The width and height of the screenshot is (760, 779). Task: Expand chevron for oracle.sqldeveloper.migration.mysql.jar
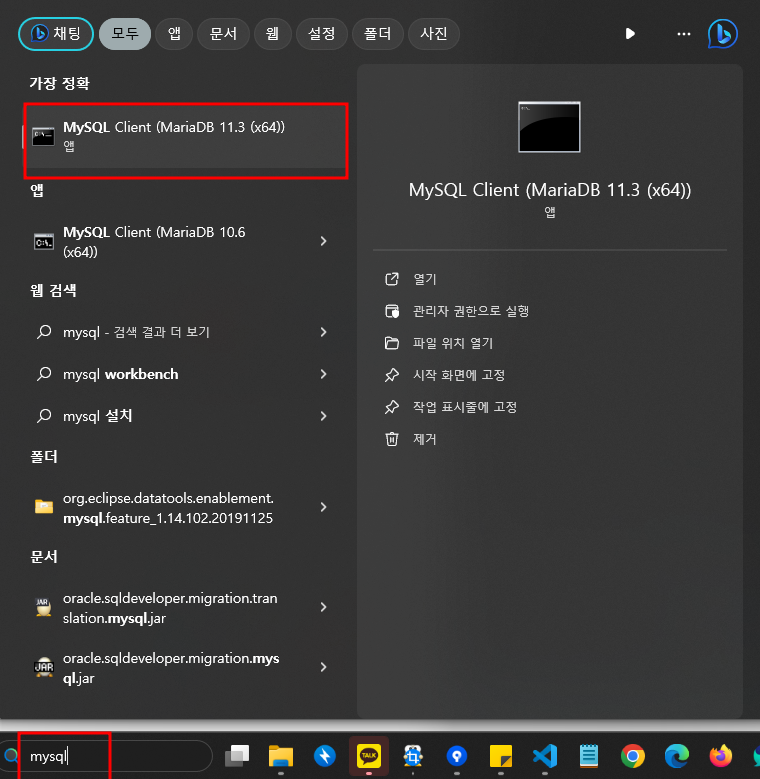click(323, 667)
